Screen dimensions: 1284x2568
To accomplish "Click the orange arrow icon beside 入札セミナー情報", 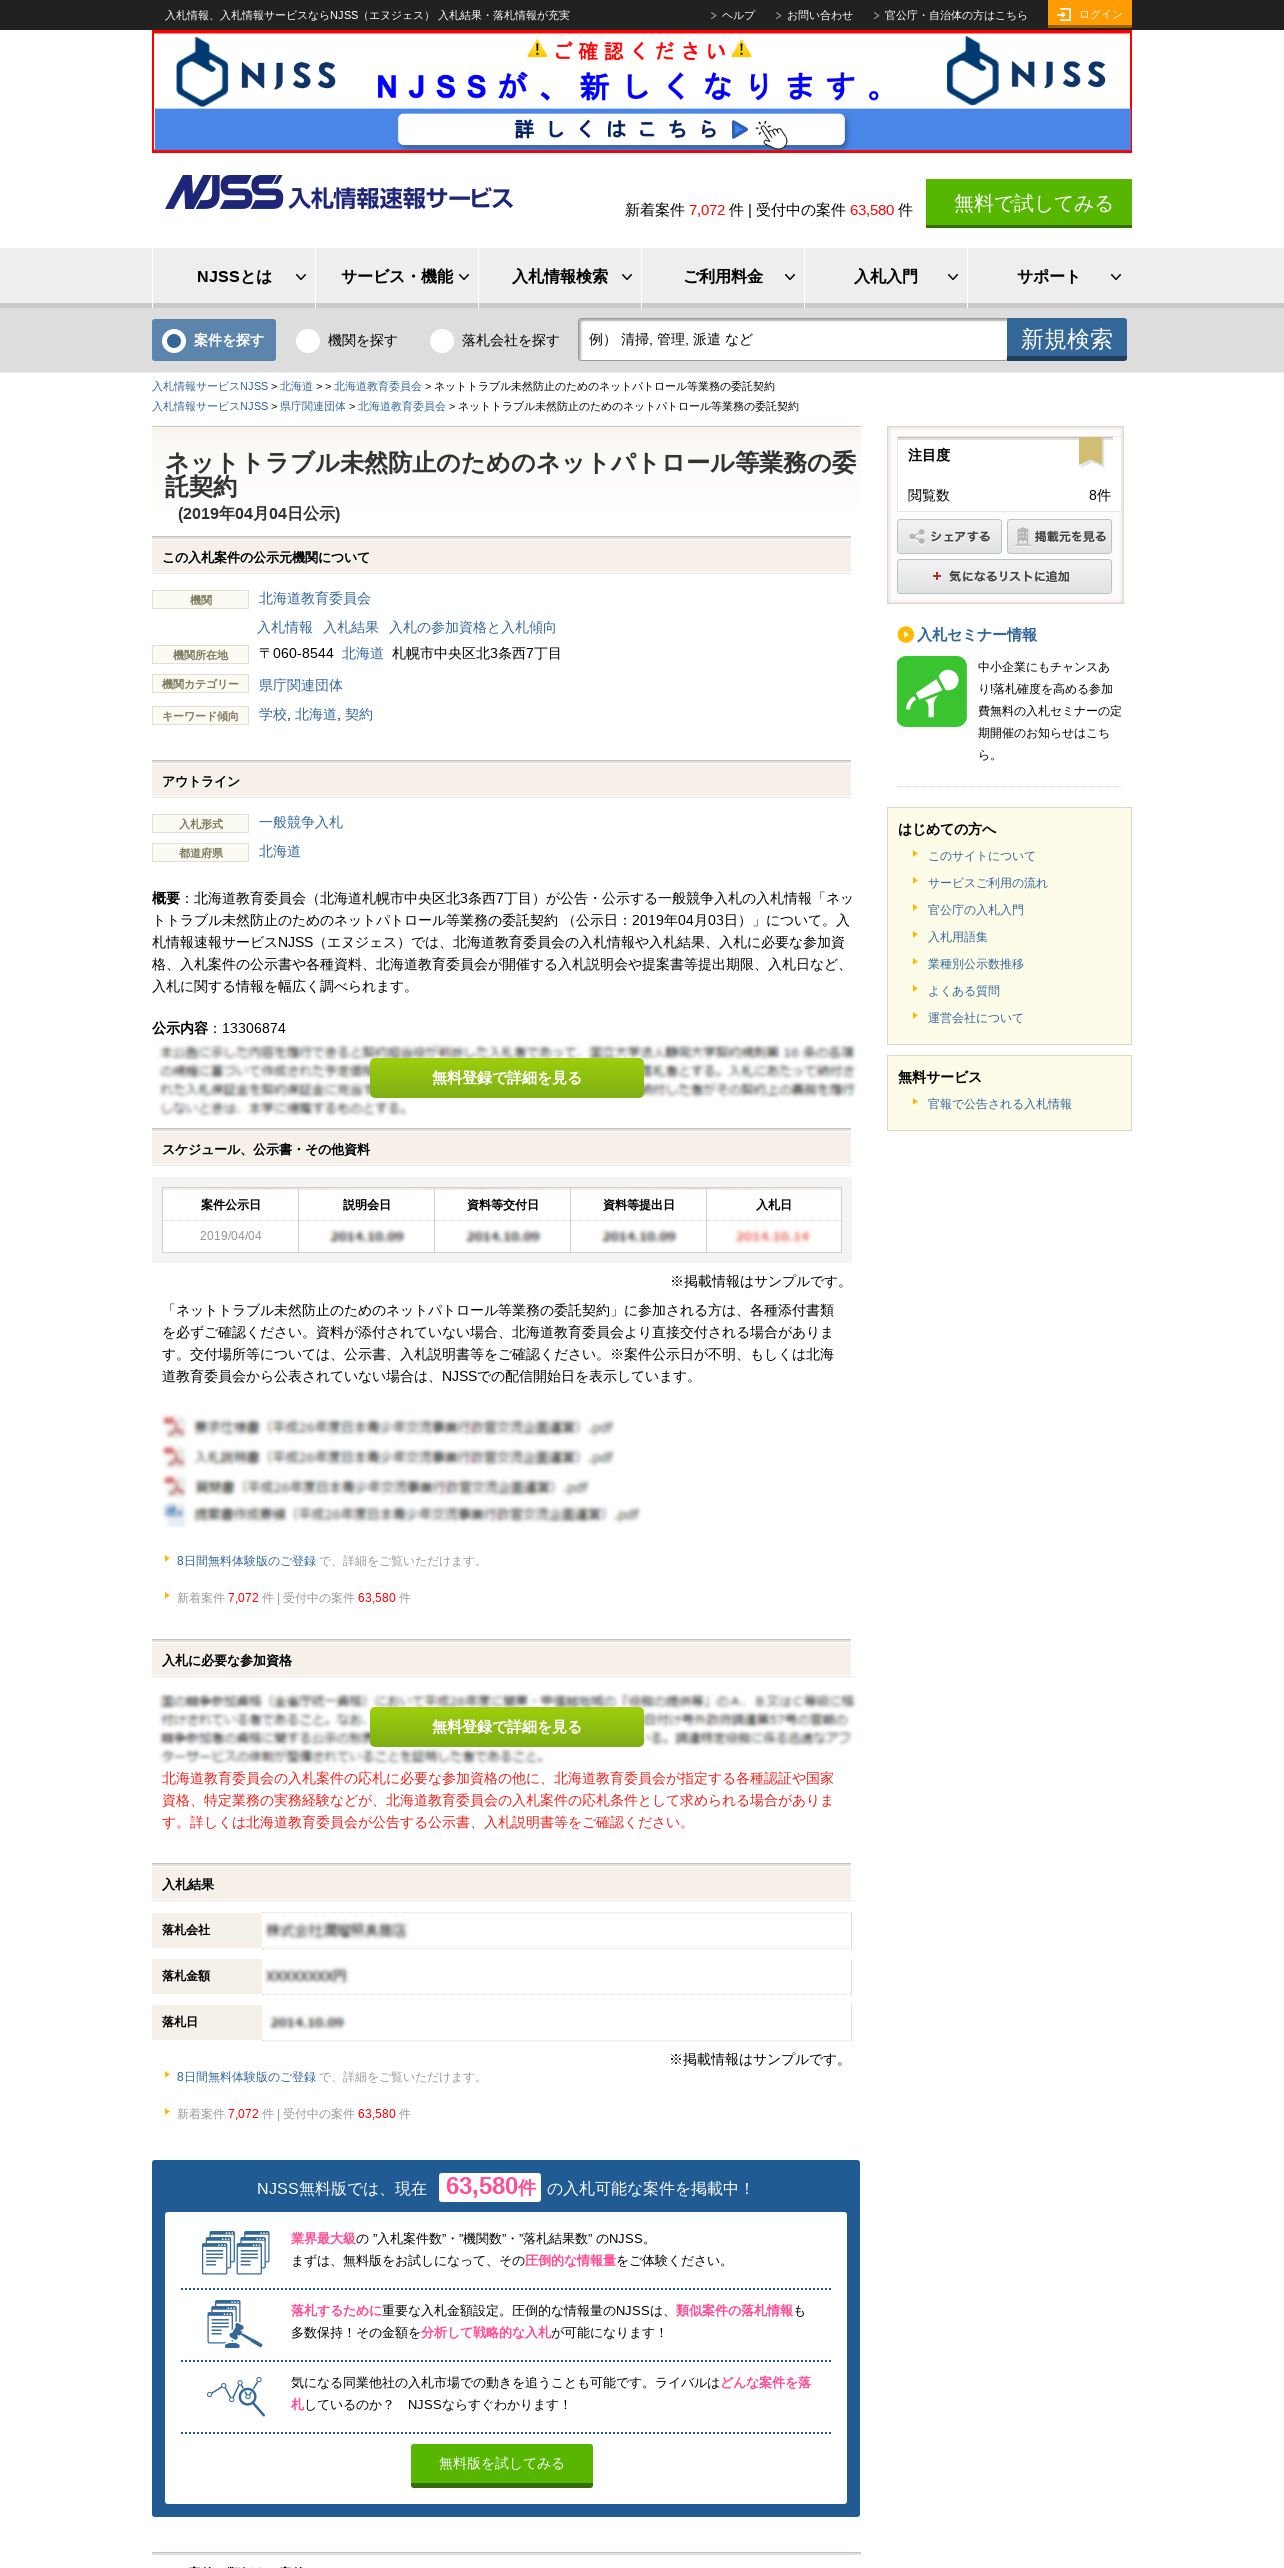I will (905, 634).
